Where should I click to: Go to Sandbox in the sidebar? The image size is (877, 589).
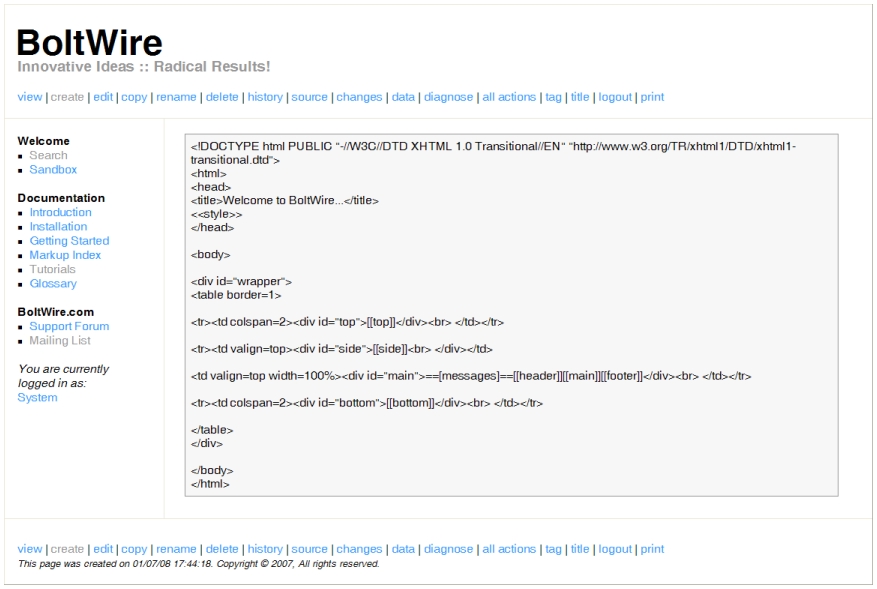(53, 169)
